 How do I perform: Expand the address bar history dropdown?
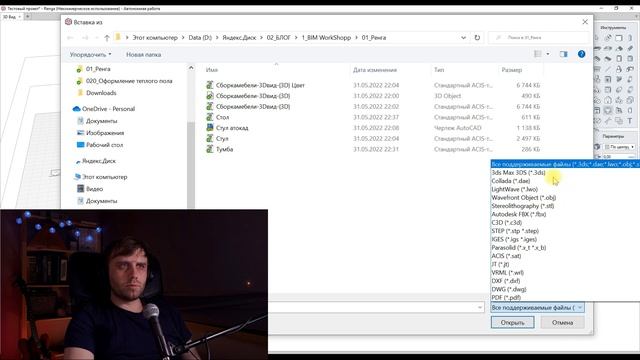[463, 38]
